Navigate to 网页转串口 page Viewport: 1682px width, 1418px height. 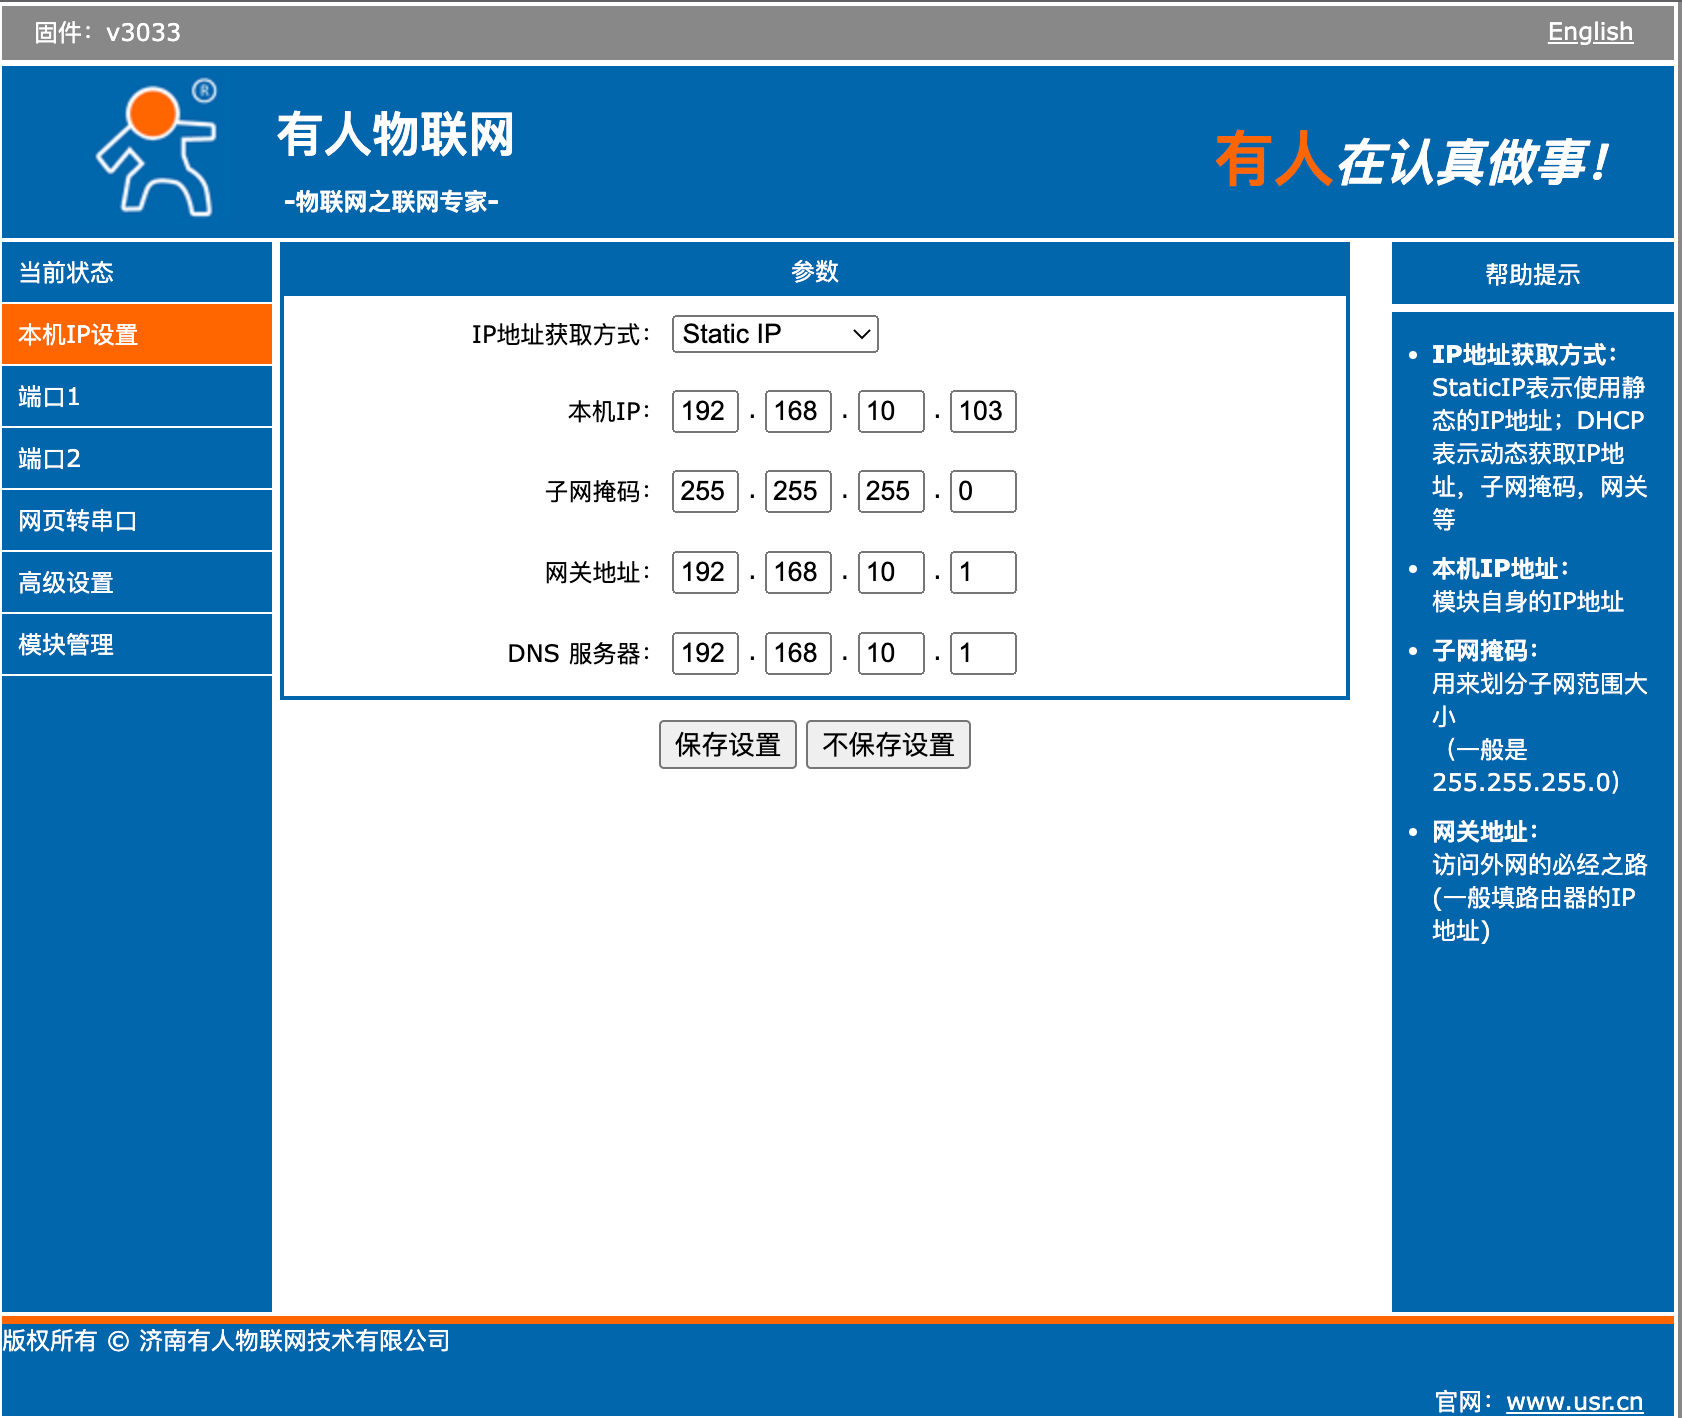click(137, 520)
